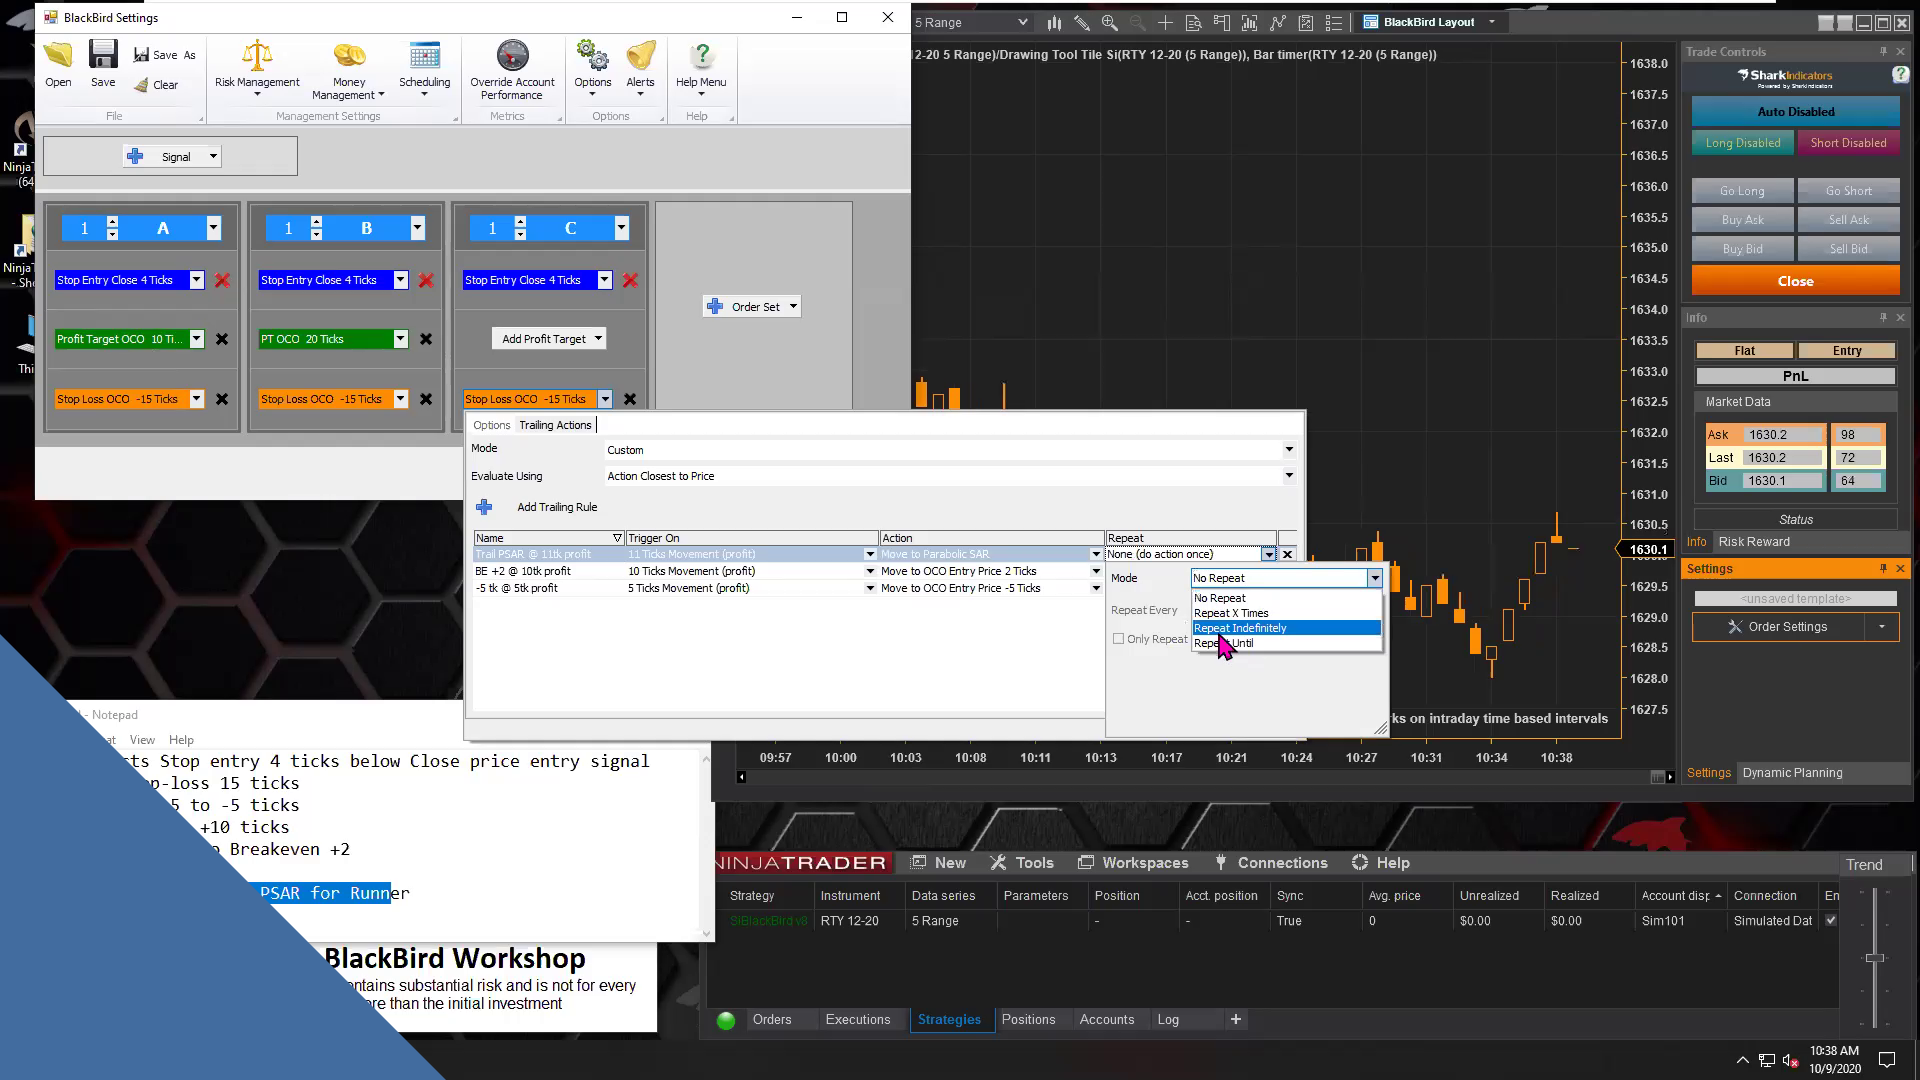Open the BlackBird Layout dropdown
Image resolution: width=1920 pixels, height=1080 pixels.
coord(1492,22)
